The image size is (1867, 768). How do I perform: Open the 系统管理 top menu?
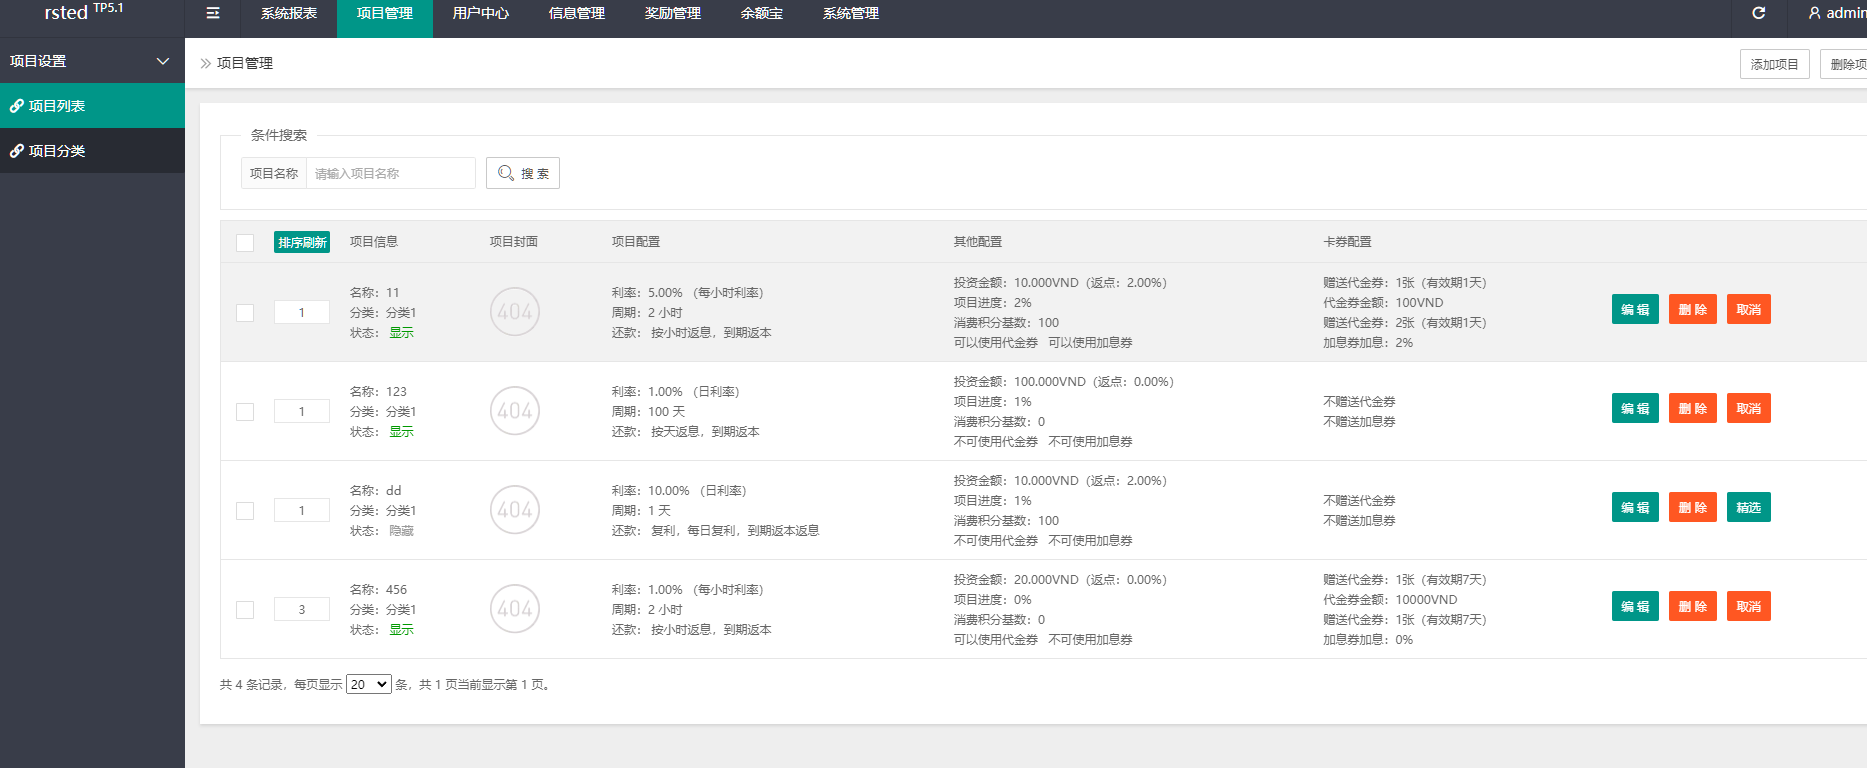[850, 14]
